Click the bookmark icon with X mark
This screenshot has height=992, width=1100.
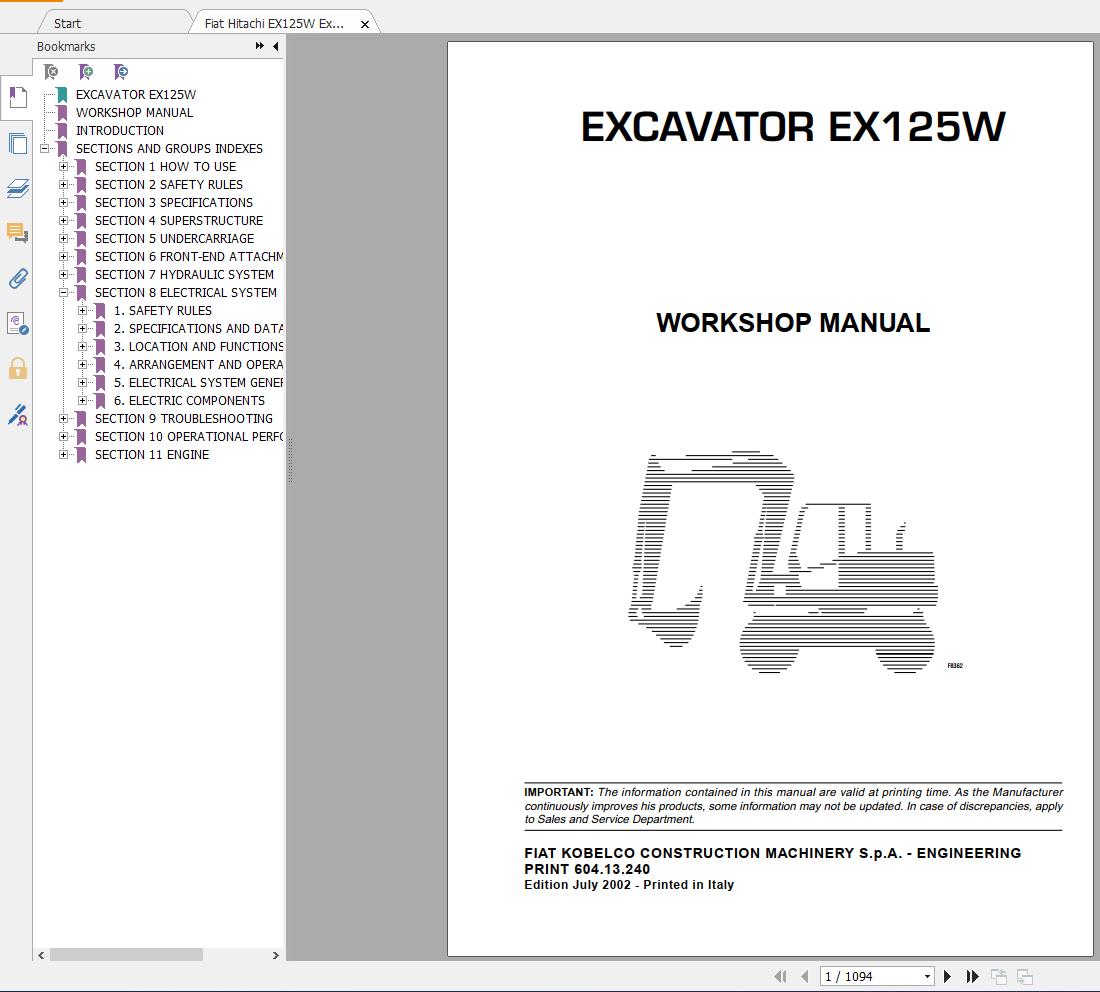[x=51, y=72]
